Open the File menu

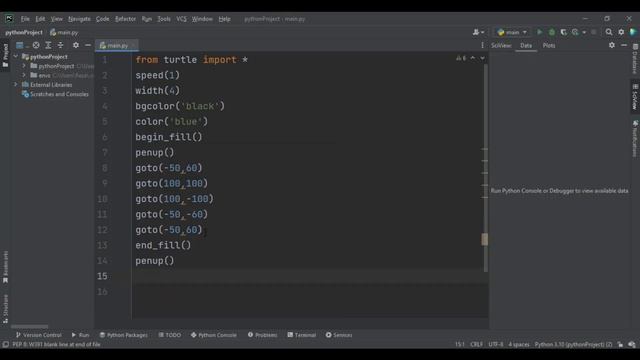point(25,19)
